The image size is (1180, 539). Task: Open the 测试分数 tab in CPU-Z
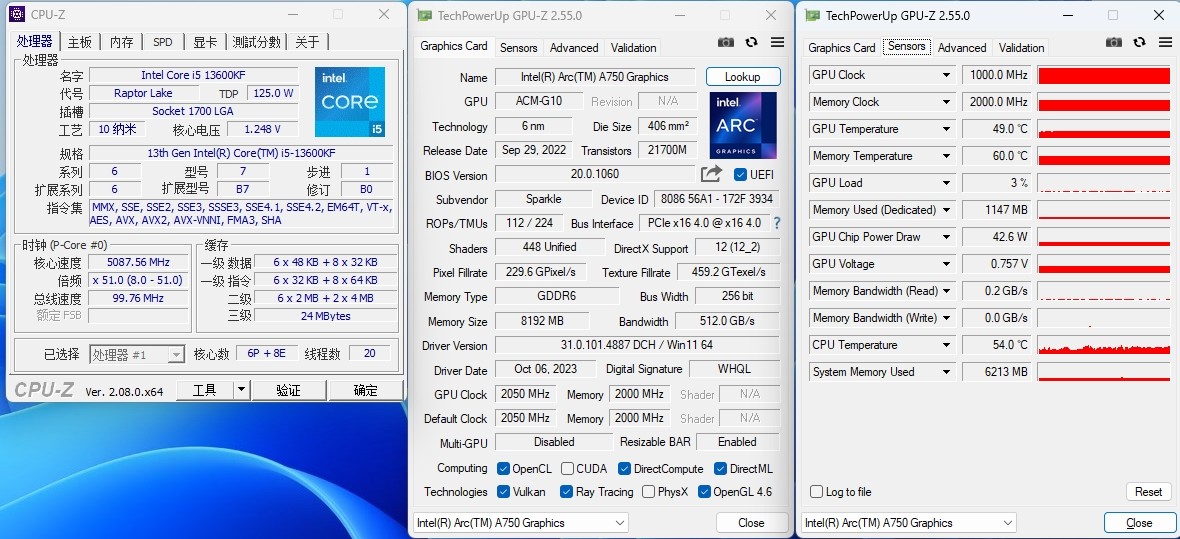[257, 42]
